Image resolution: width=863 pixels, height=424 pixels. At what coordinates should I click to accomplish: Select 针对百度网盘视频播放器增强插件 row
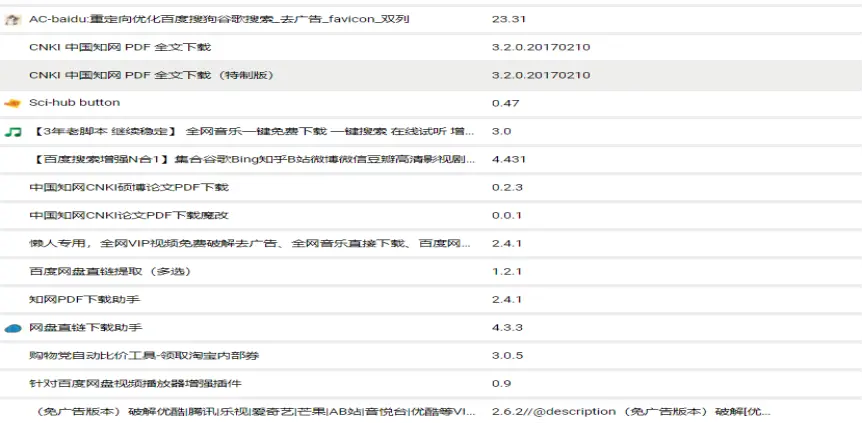pos(431,384)
